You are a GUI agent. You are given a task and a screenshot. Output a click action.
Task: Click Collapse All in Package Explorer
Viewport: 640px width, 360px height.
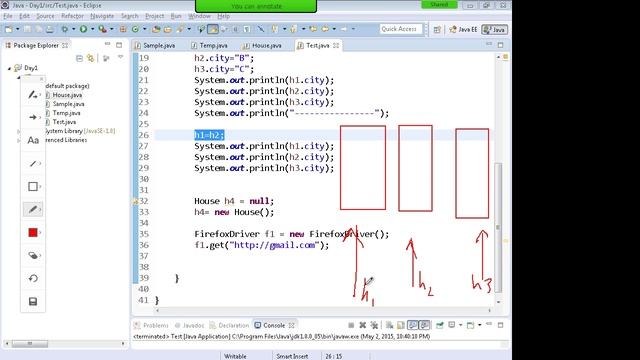pos(80,58)
